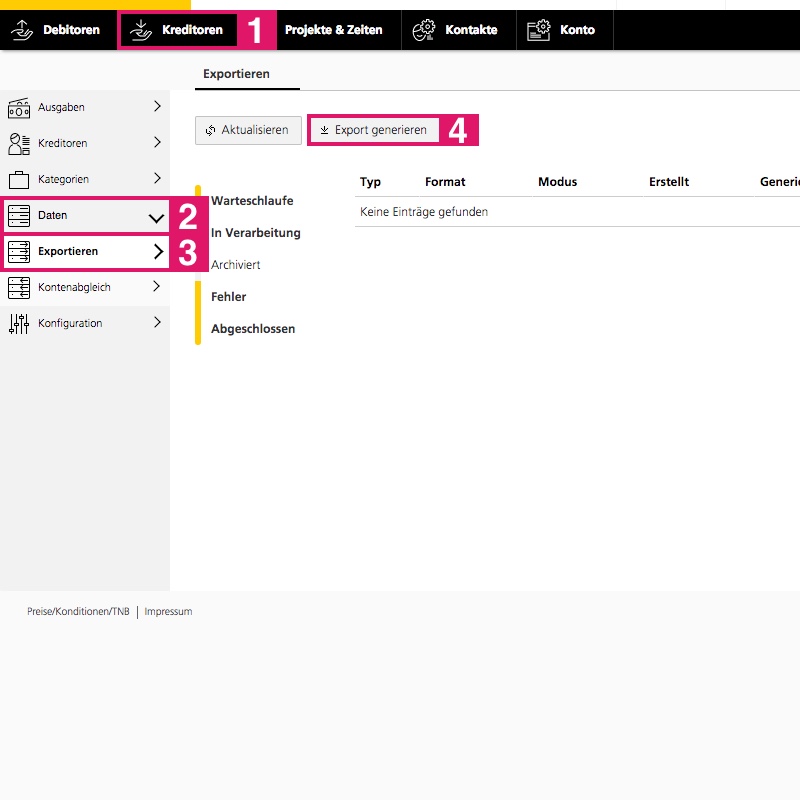Select the Archiviert status filter
800x800 pixels.
click(236, 265)
